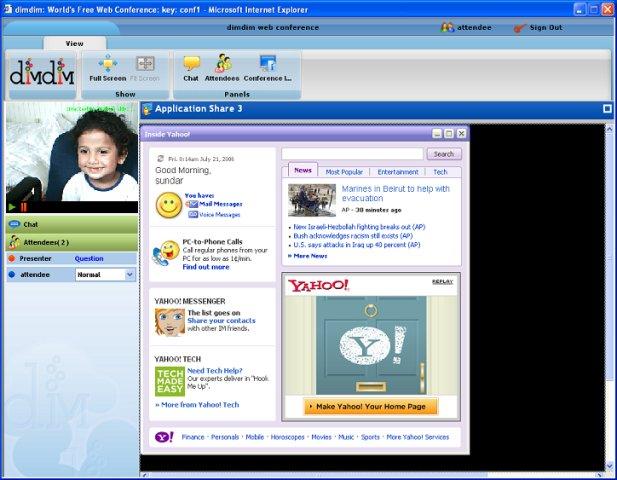Collapse the Attendees(2) accordion section
This screenshot has height=480, width=617.
click(72, 242)
